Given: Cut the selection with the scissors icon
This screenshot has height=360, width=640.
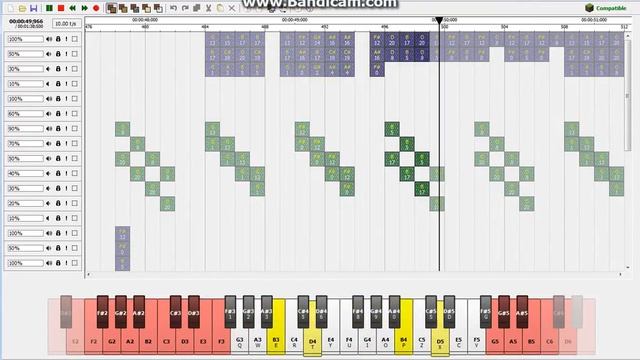Looking at the screenshot, I should (209, 8).
